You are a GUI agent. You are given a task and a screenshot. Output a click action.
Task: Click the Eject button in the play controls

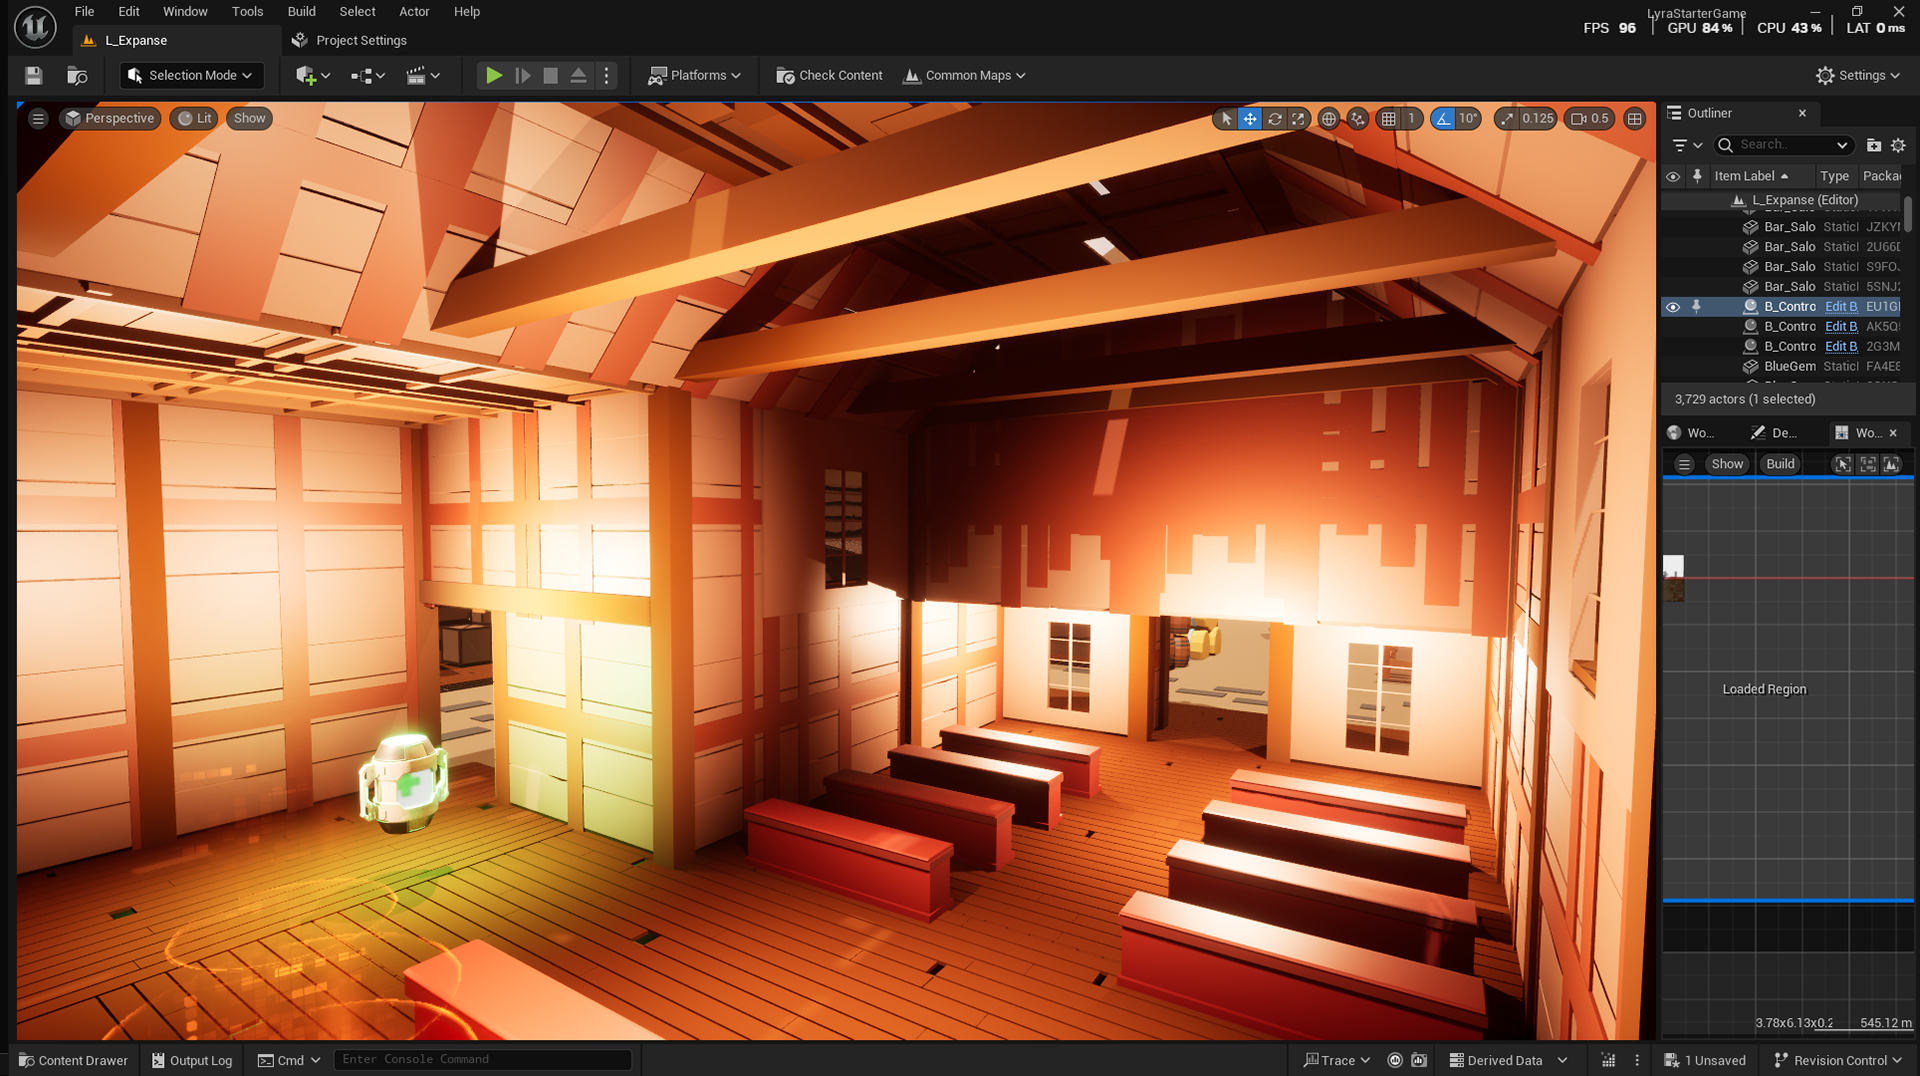[578, 75]
